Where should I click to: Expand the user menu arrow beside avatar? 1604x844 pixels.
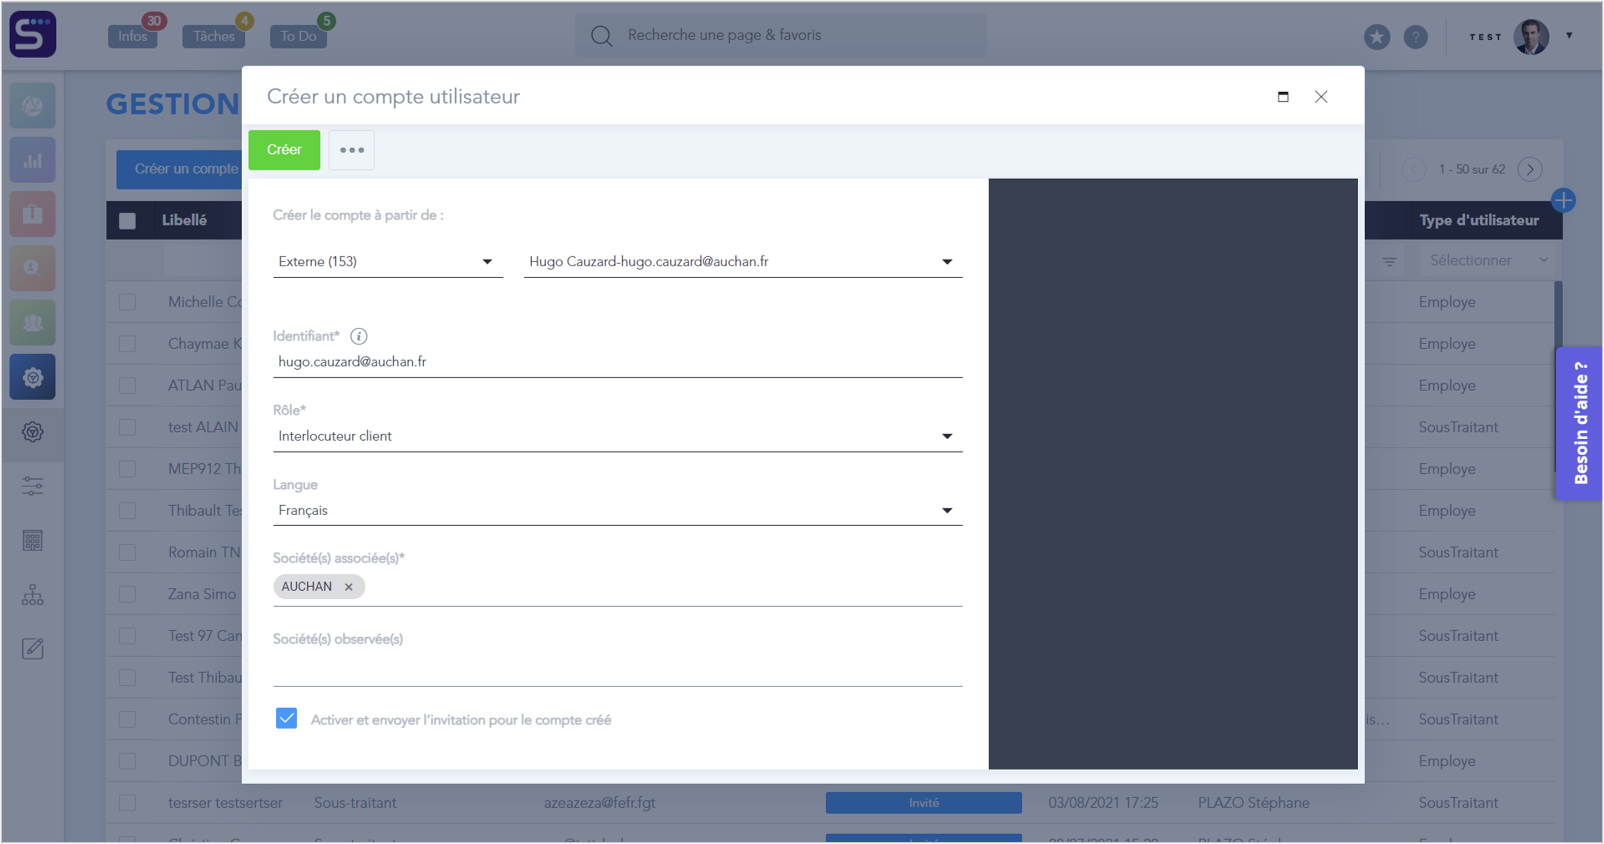pos(1569,36)
